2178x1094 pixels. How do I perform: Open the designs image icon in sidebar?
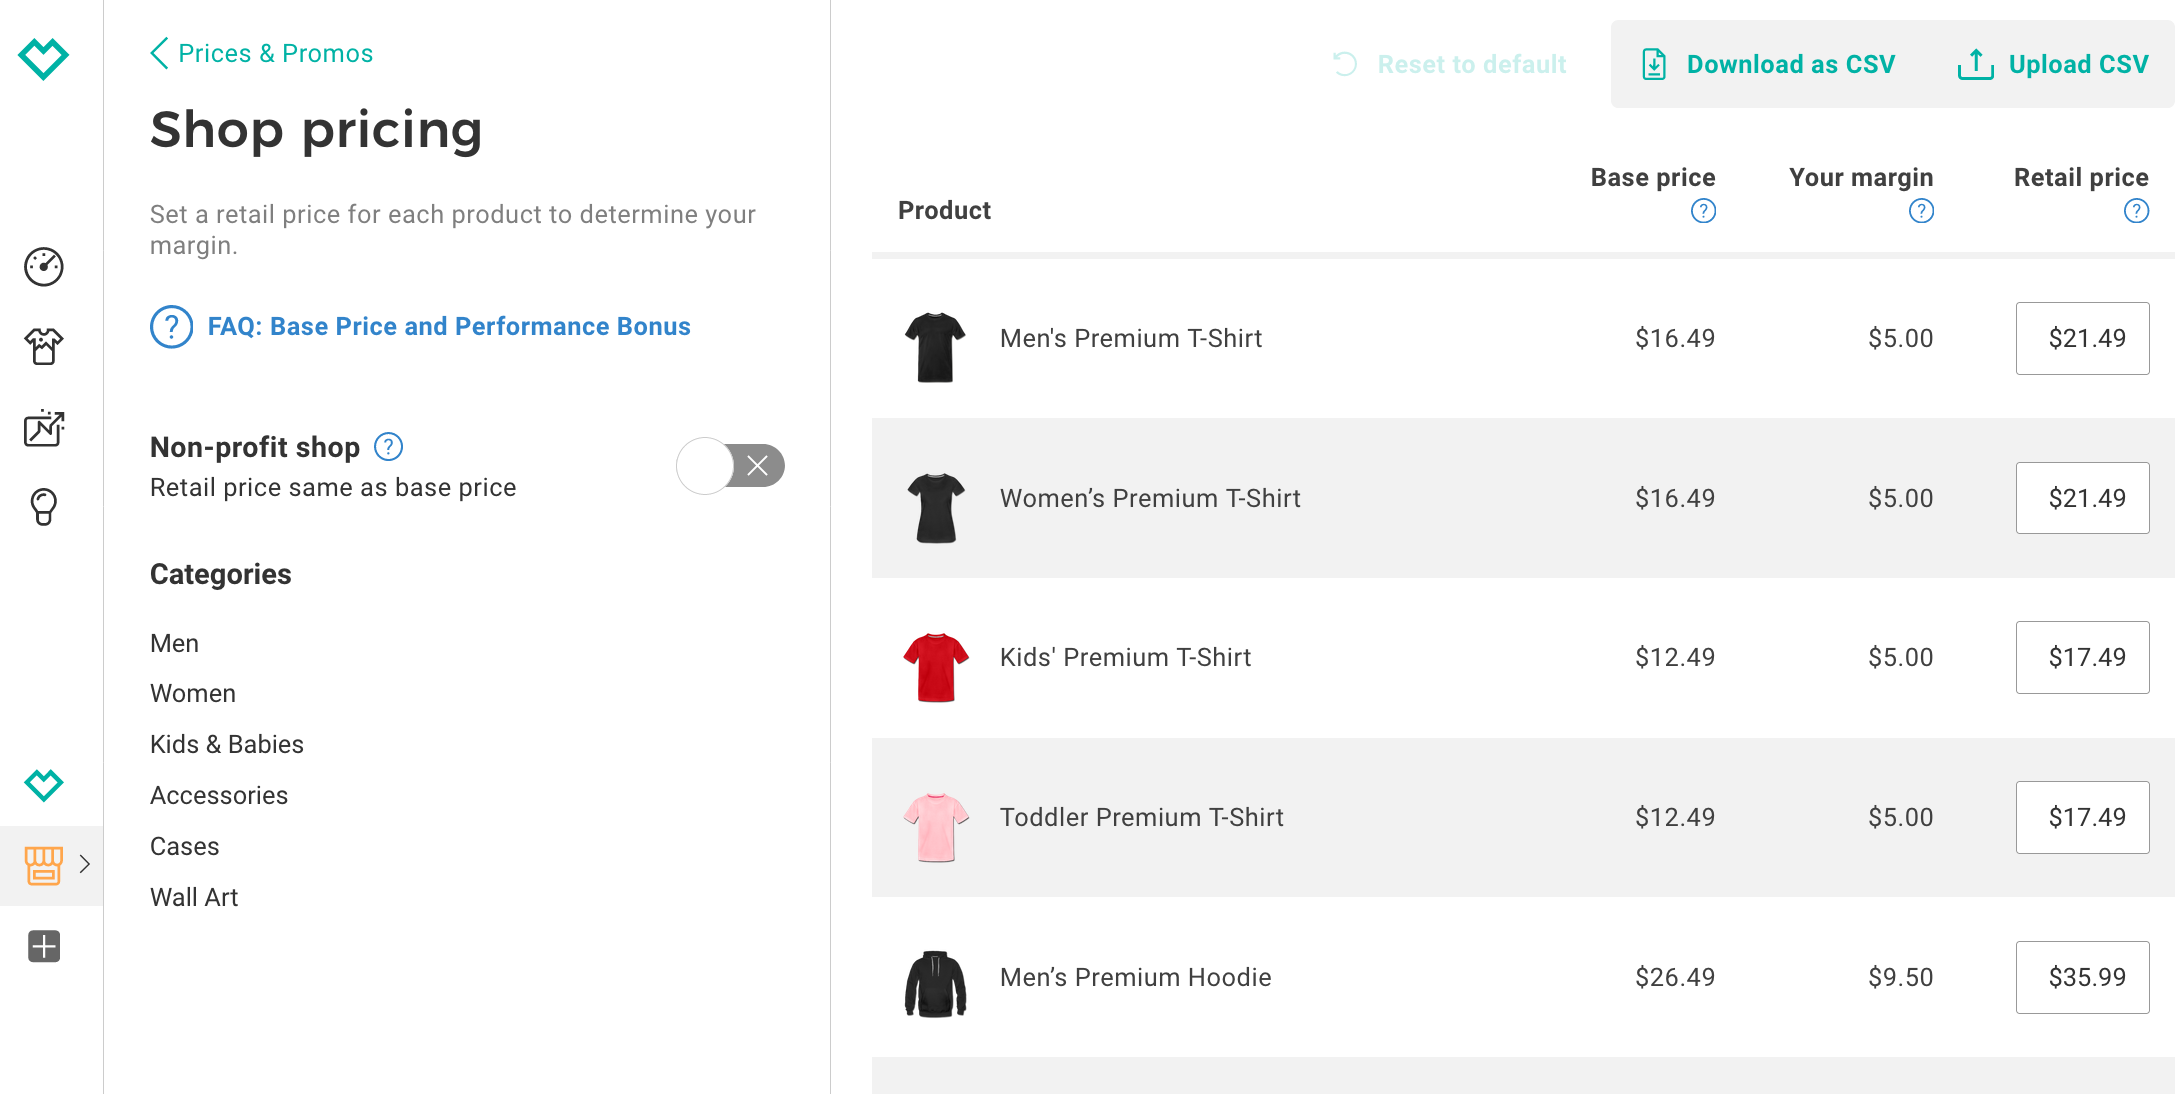click(44, 428)
